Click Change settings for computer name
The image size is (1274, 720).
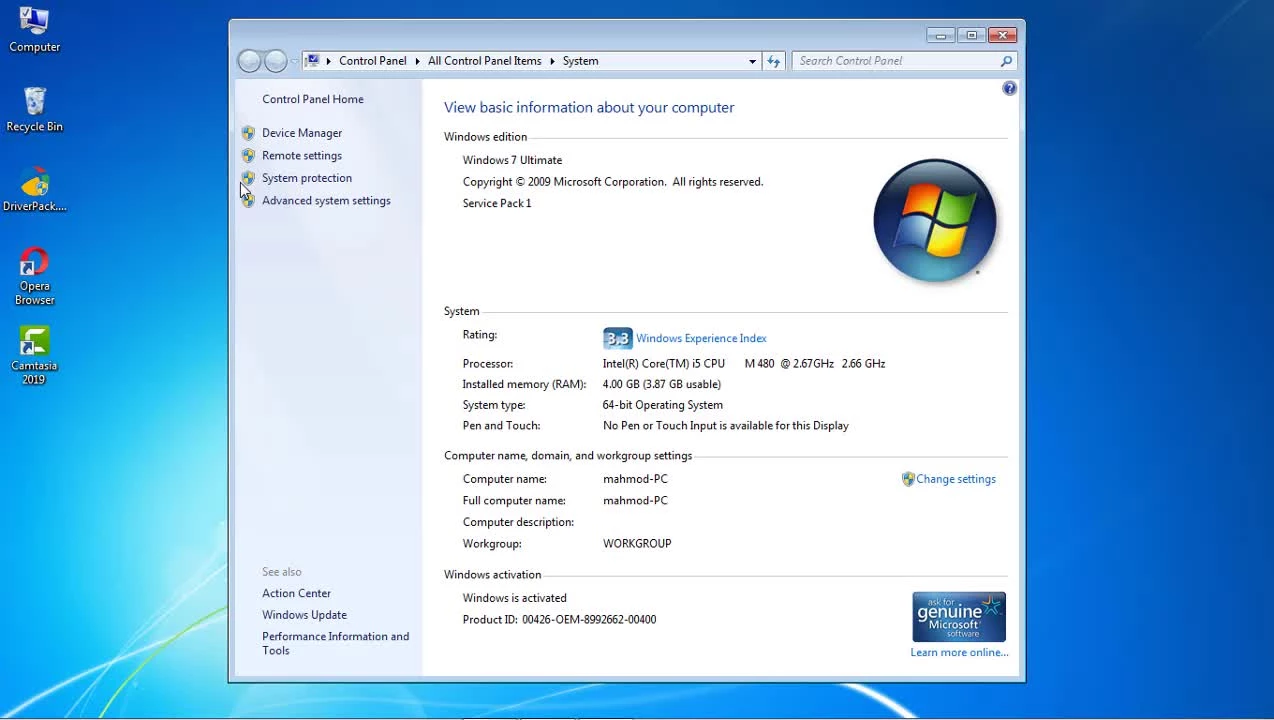(956, 479)
